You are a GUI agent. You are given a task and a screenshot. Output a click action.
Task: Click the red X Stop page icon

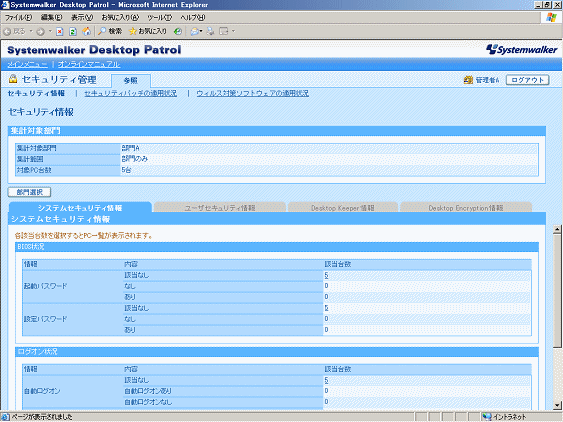[x=60, y=32]
